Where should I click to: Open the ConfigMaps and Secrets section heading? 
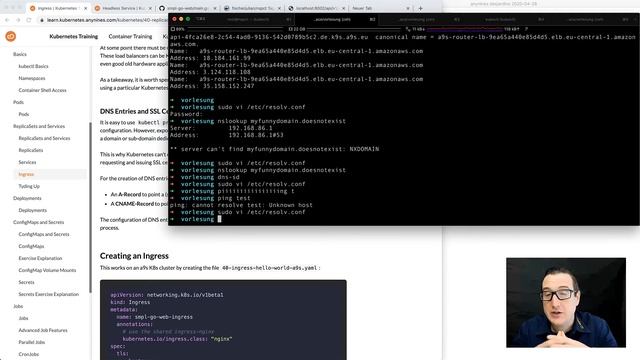pyautogui.click(x=38, y=222)
